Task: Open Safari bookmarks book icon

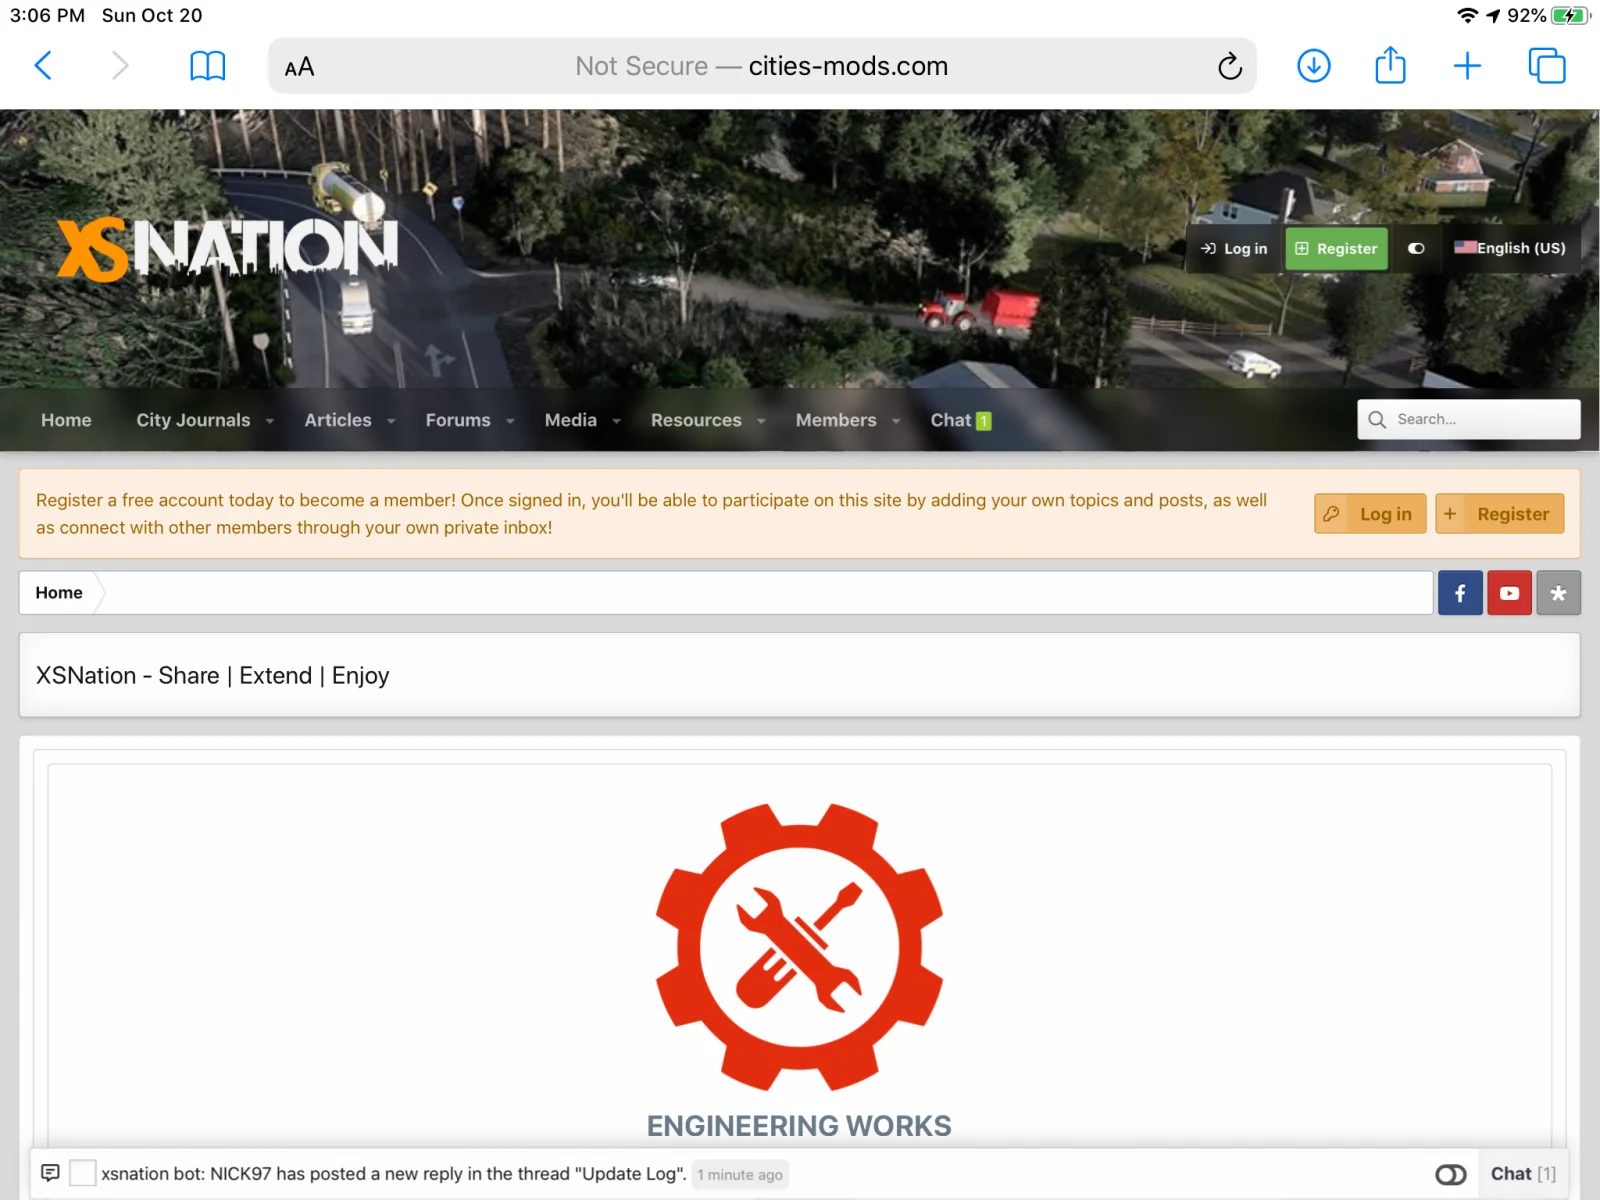Action: 208,66
